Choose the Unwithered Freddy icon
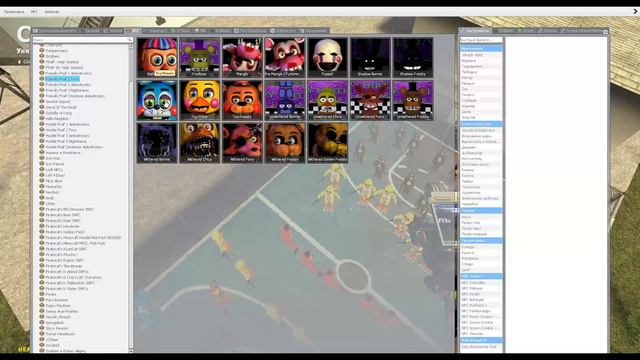Screen dimensions: 640x360 point(413,100)
